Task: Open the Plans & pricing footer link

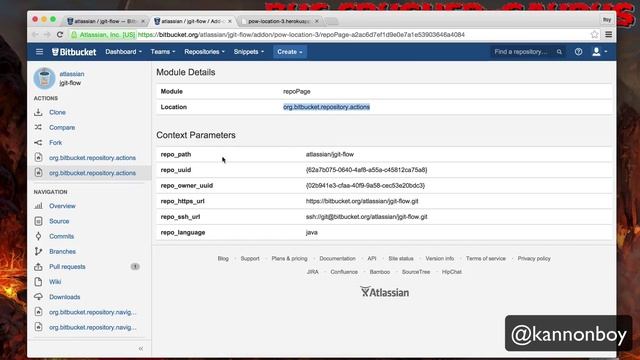Action: click(289, 258)
